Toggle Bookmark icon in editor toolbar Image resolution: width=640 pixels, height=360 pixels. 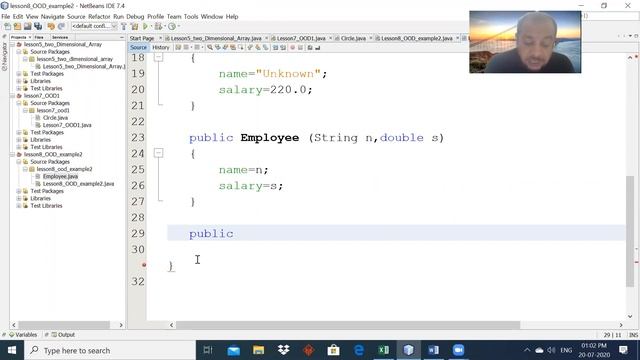[x=266, y=48]
